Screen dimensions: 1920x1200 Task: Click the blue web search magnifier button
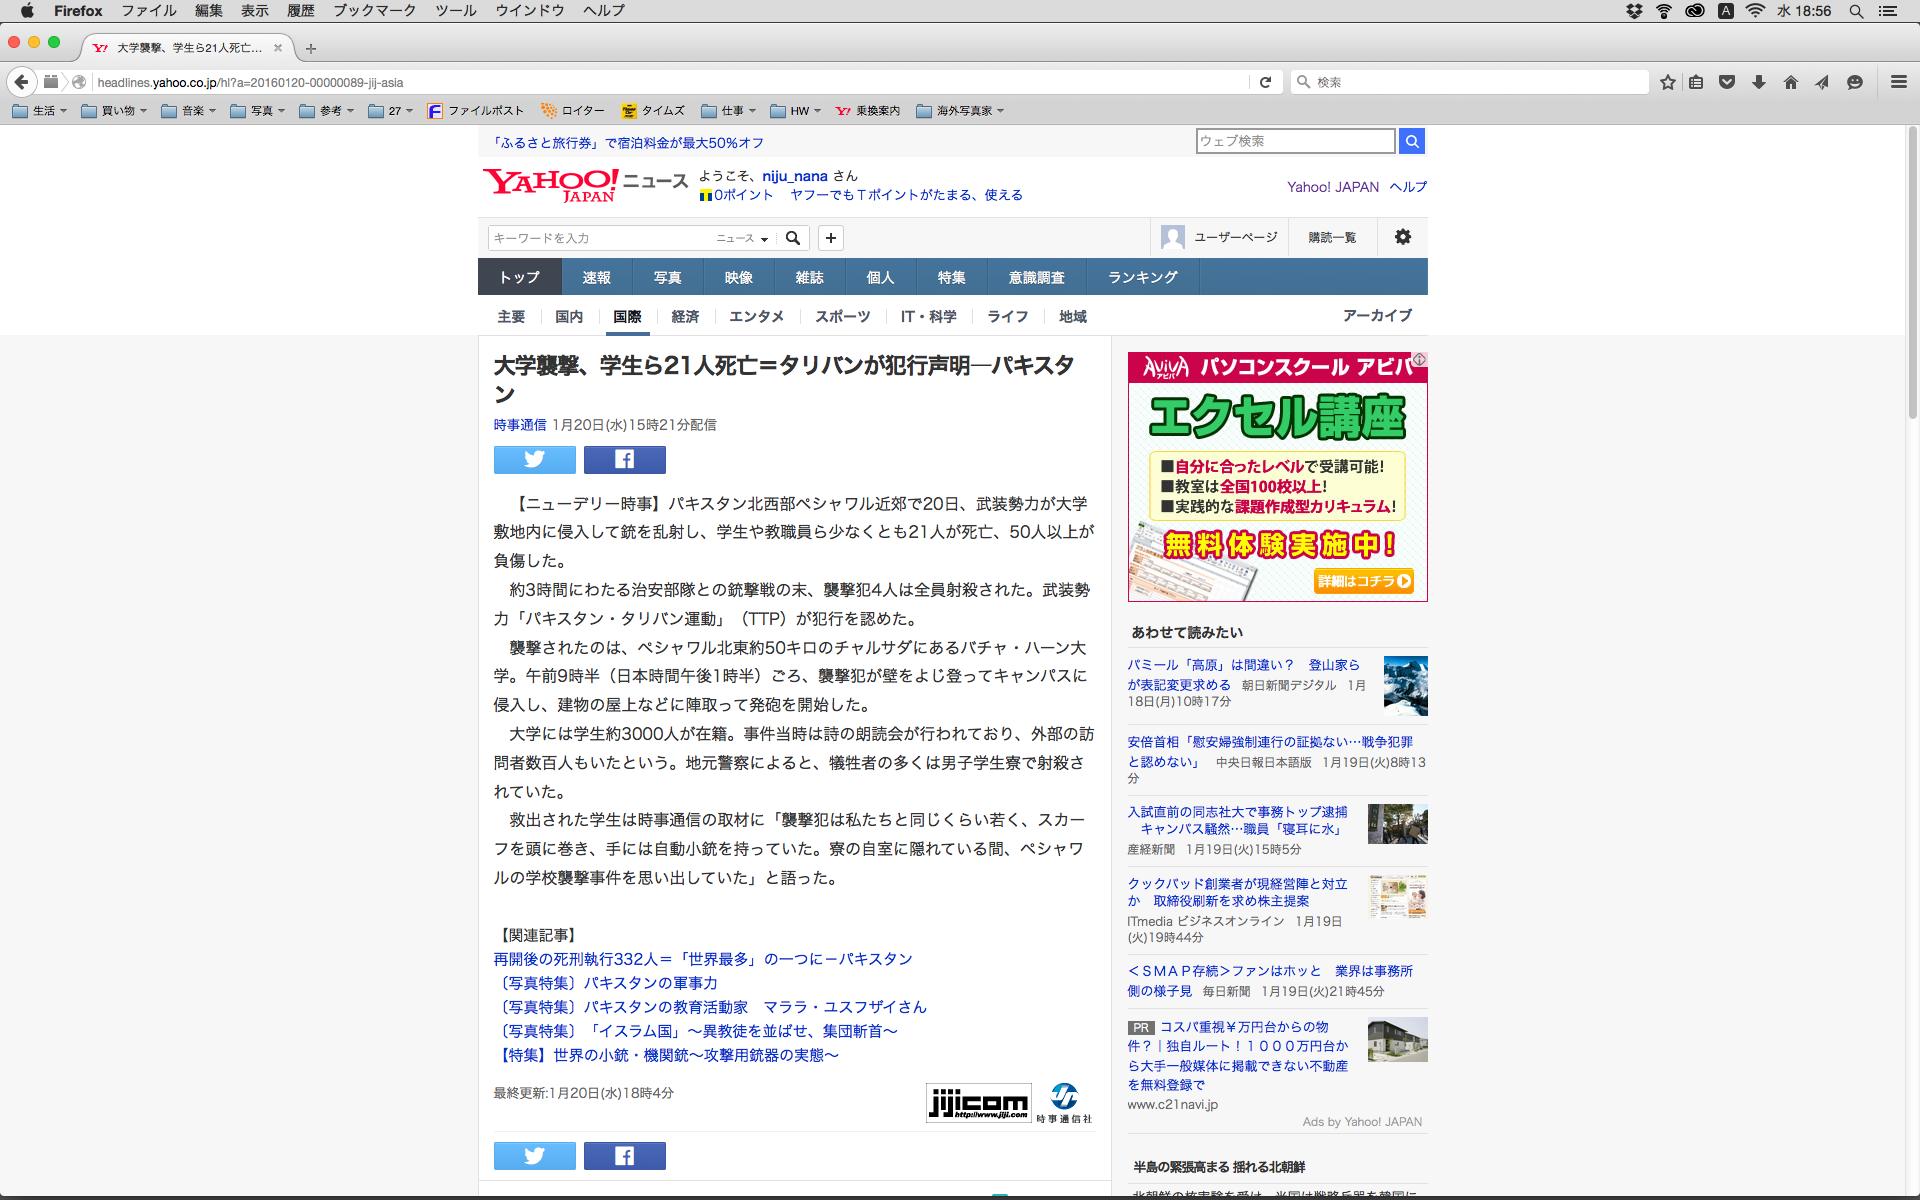click(x=1411, y=141)
